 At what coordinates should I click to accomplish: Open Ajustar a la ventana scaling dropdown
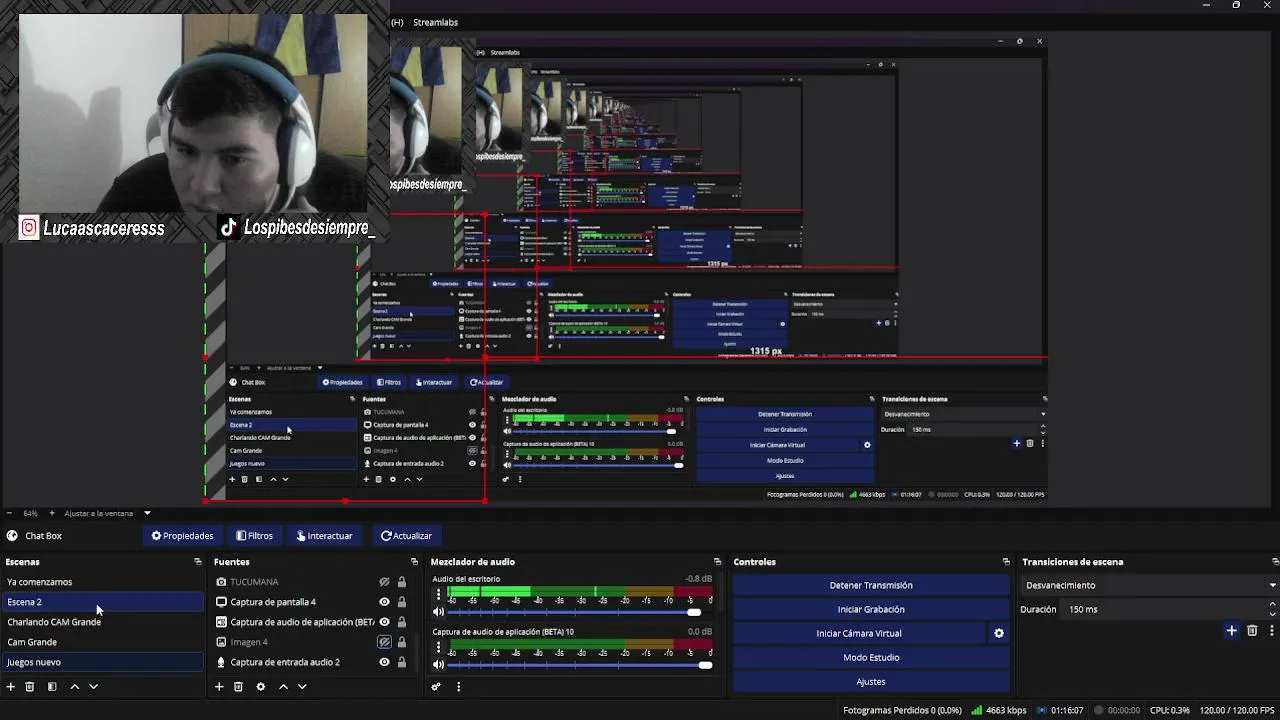[x=108, y=513]
